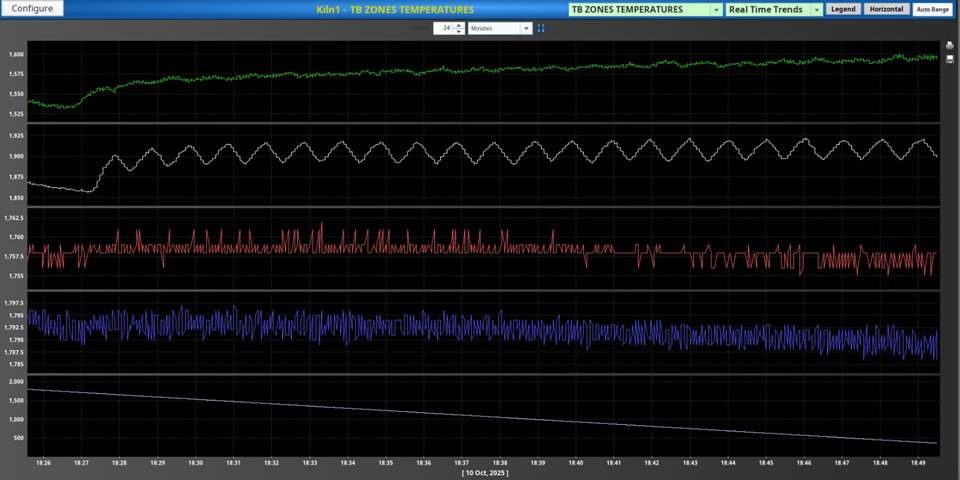Click the 1,525 axis label on green trend
Image resolution: width=960 pixels, height=480 pixels.
click(x=16, y=114)
